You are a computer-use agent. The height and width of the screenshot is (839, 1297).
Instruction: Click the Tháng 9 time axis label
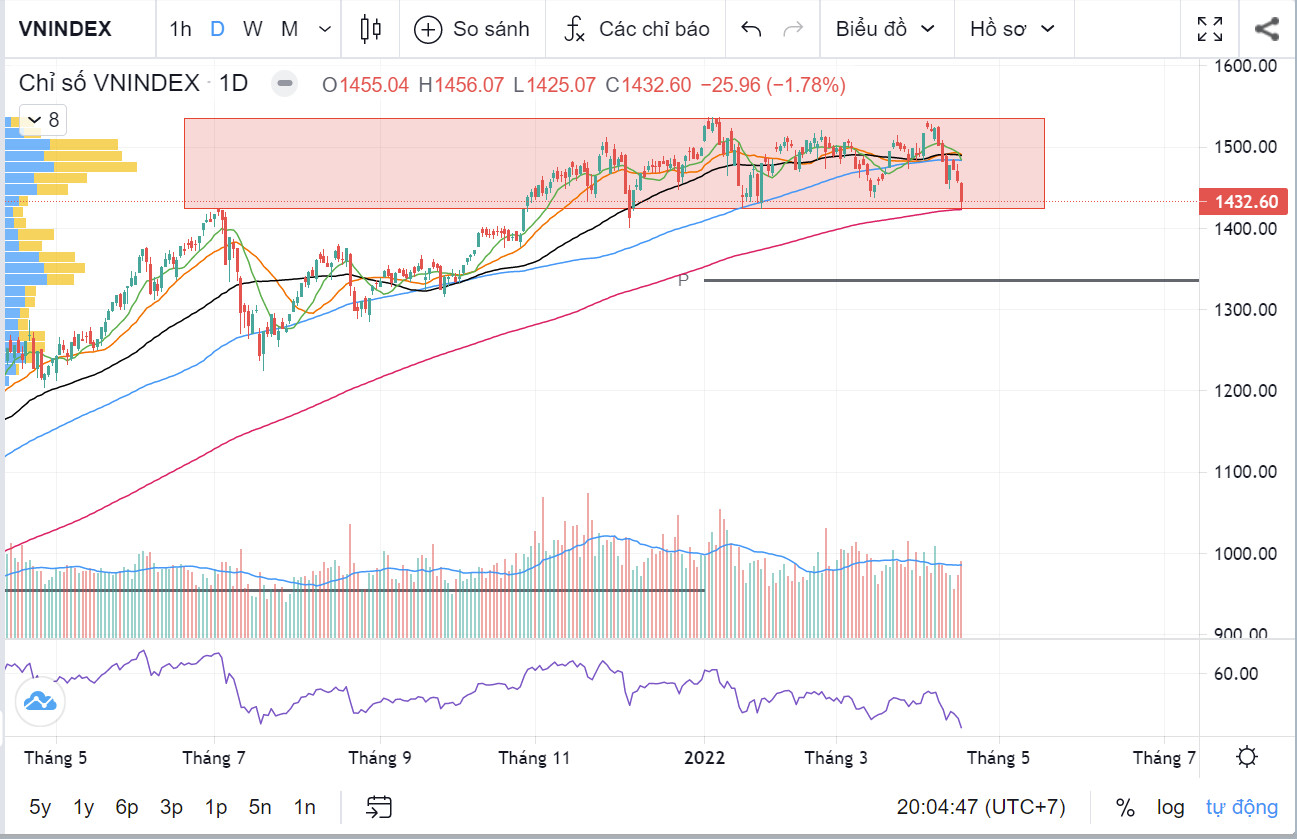379,757
